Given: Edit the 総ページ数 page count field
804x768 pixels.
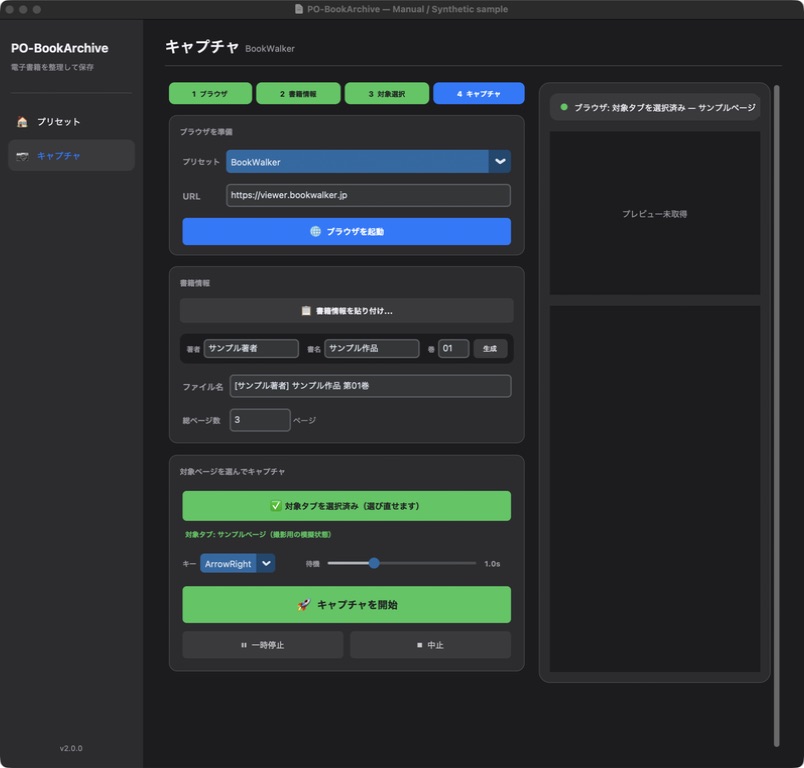Looking at the screenshot, I should click(x=260, y=420).
